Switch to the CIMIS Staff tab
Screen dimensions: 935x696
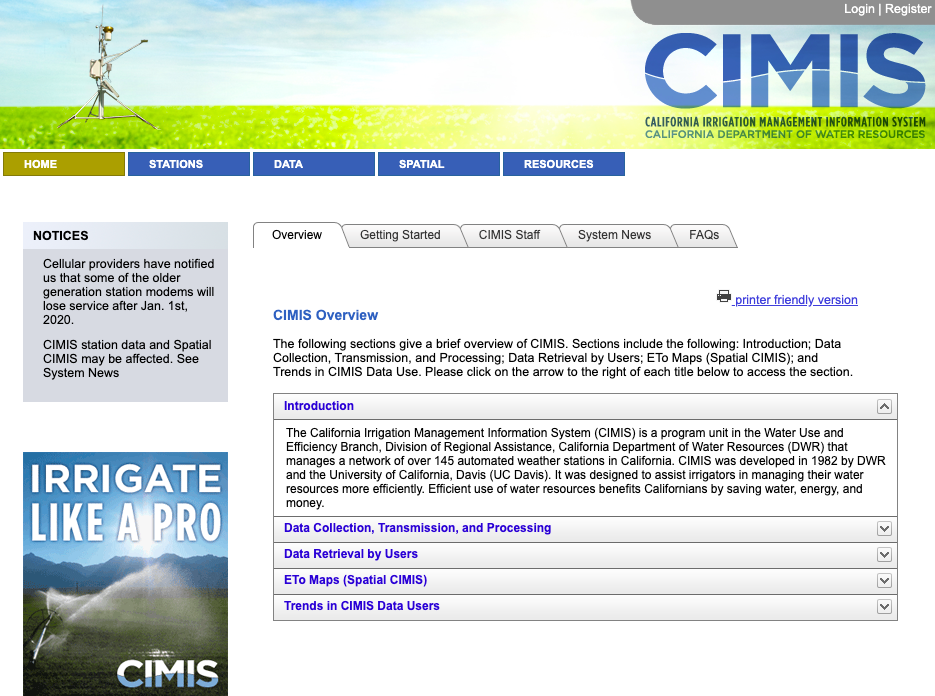(x=509, y=235)
